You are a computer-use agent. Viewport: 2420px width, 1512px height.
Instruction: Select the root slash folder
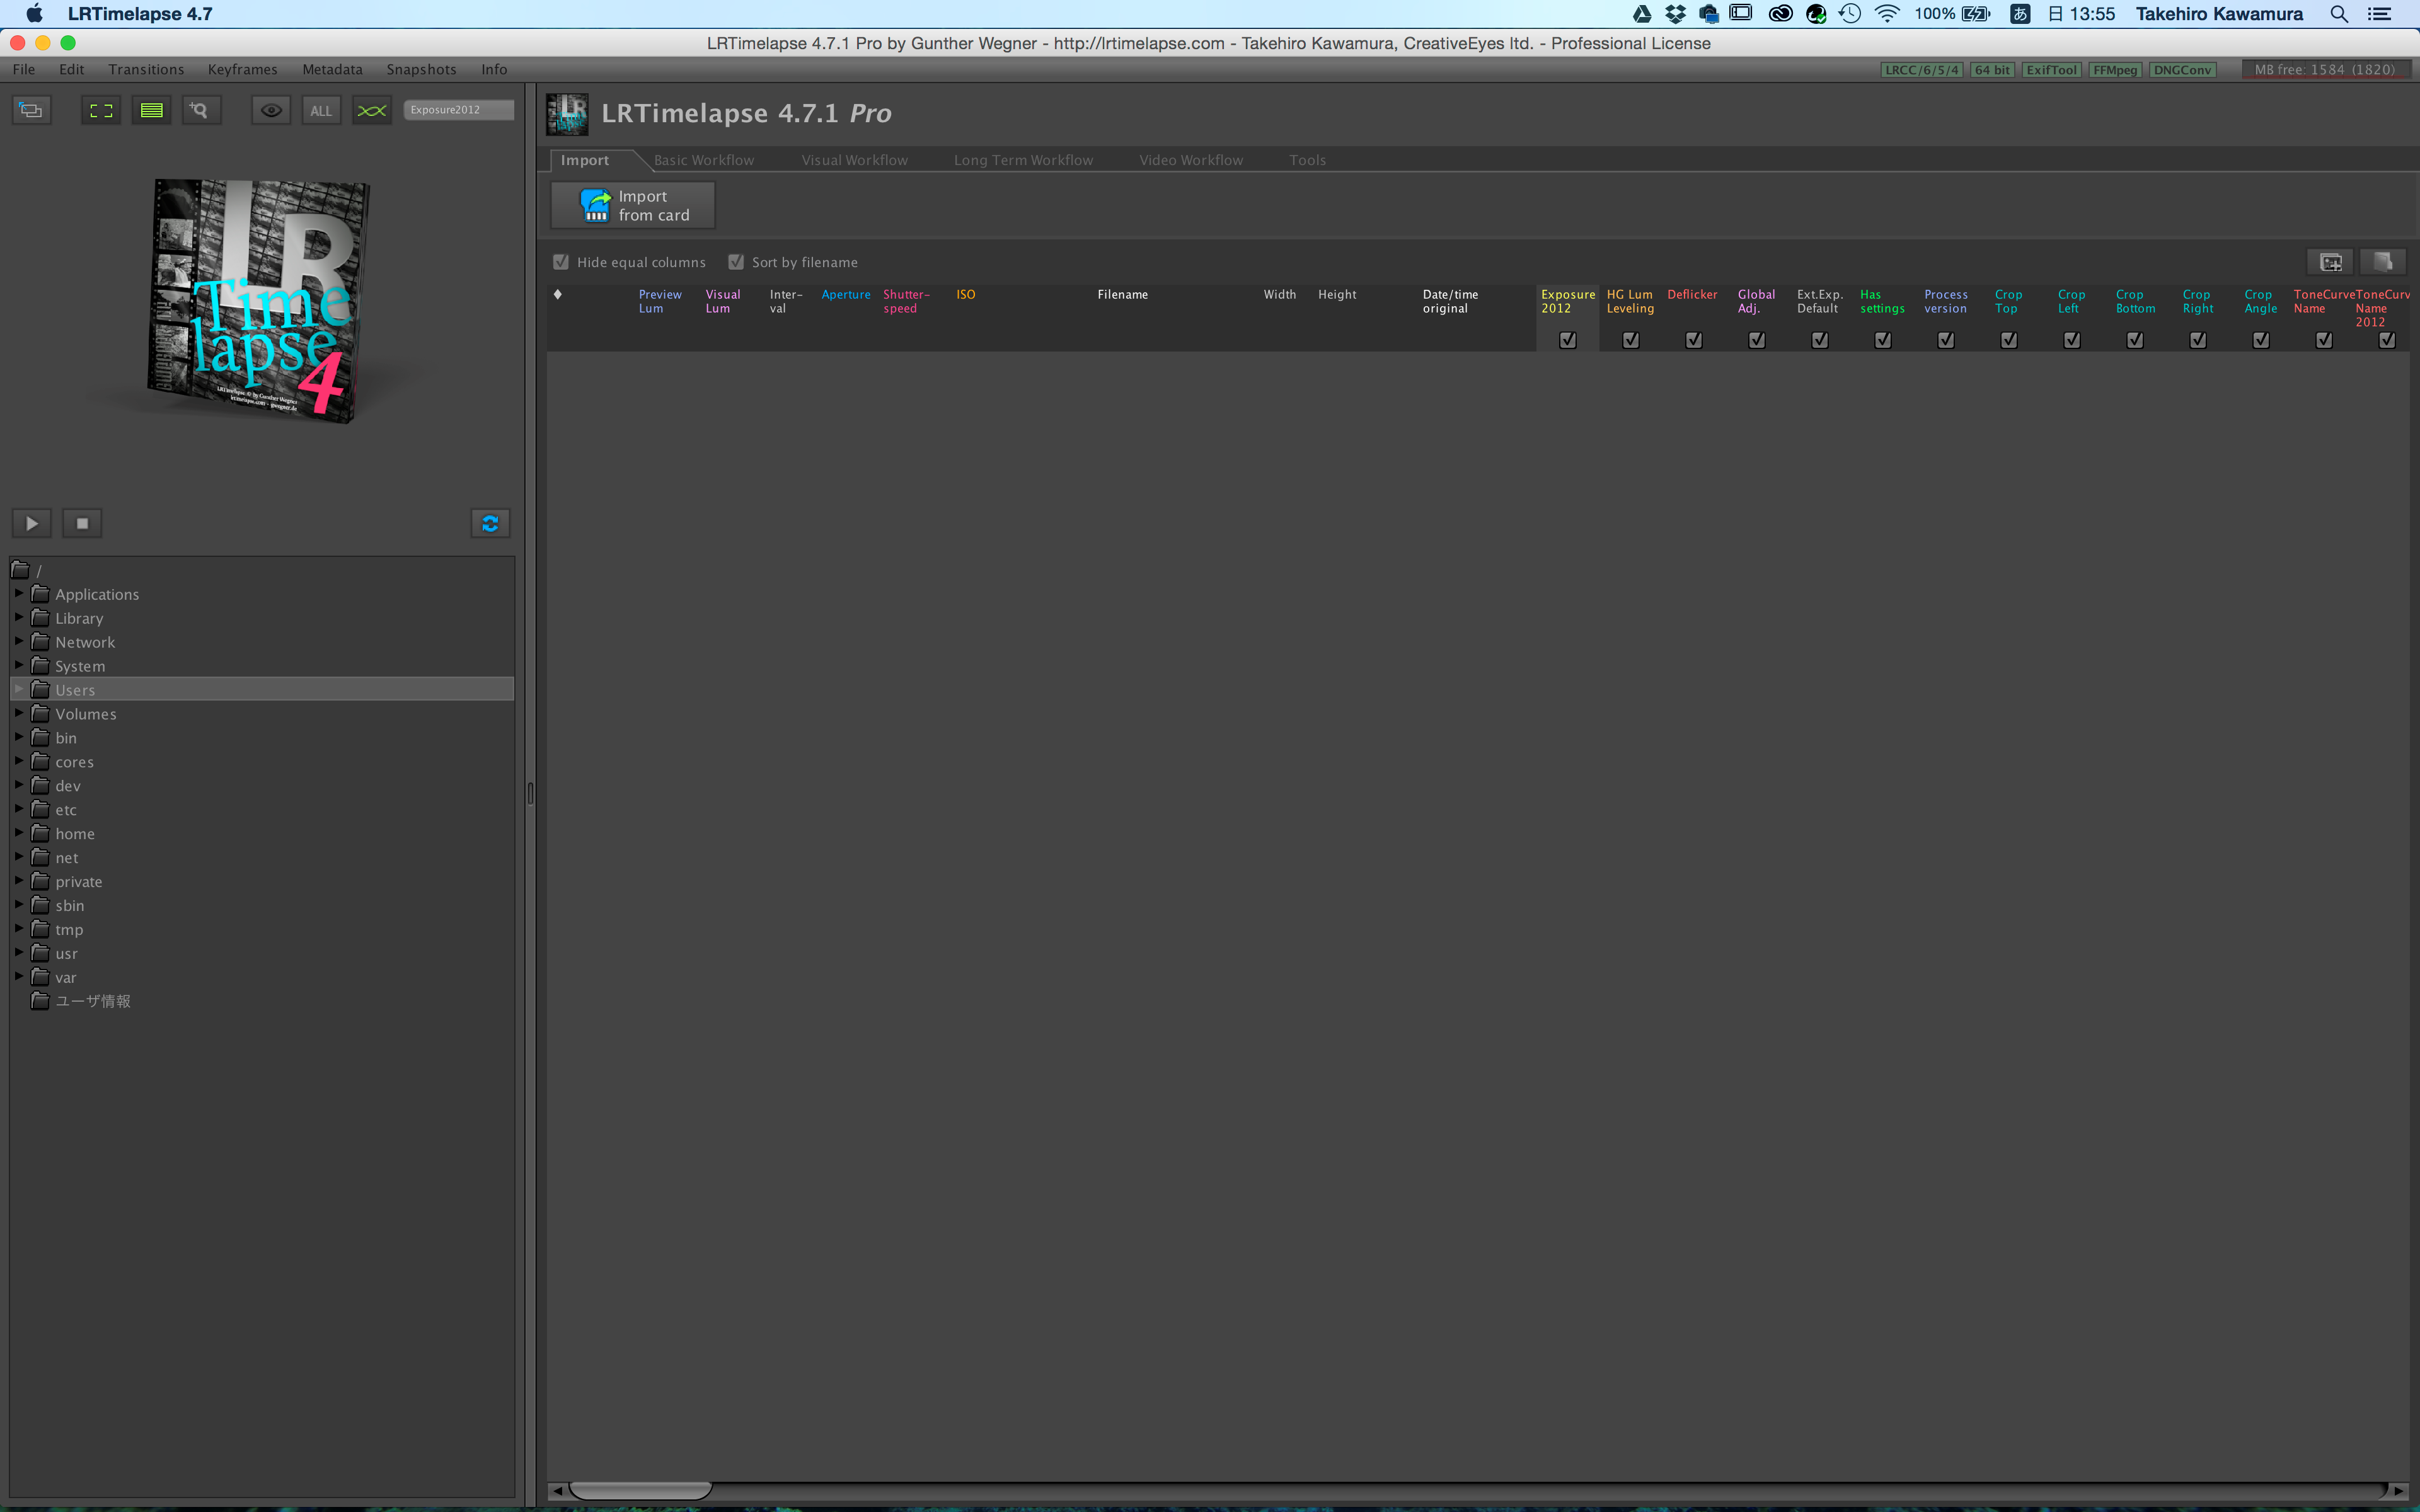point(27,570)
